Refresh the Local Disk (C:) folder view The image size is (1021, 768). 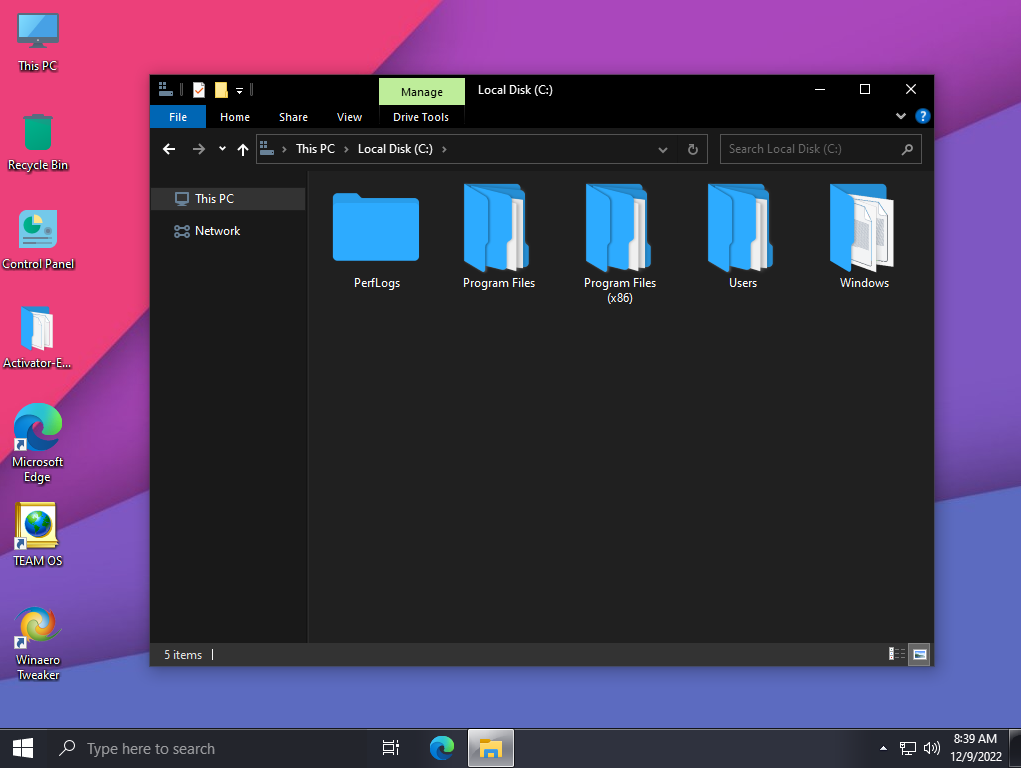point(692,149)
